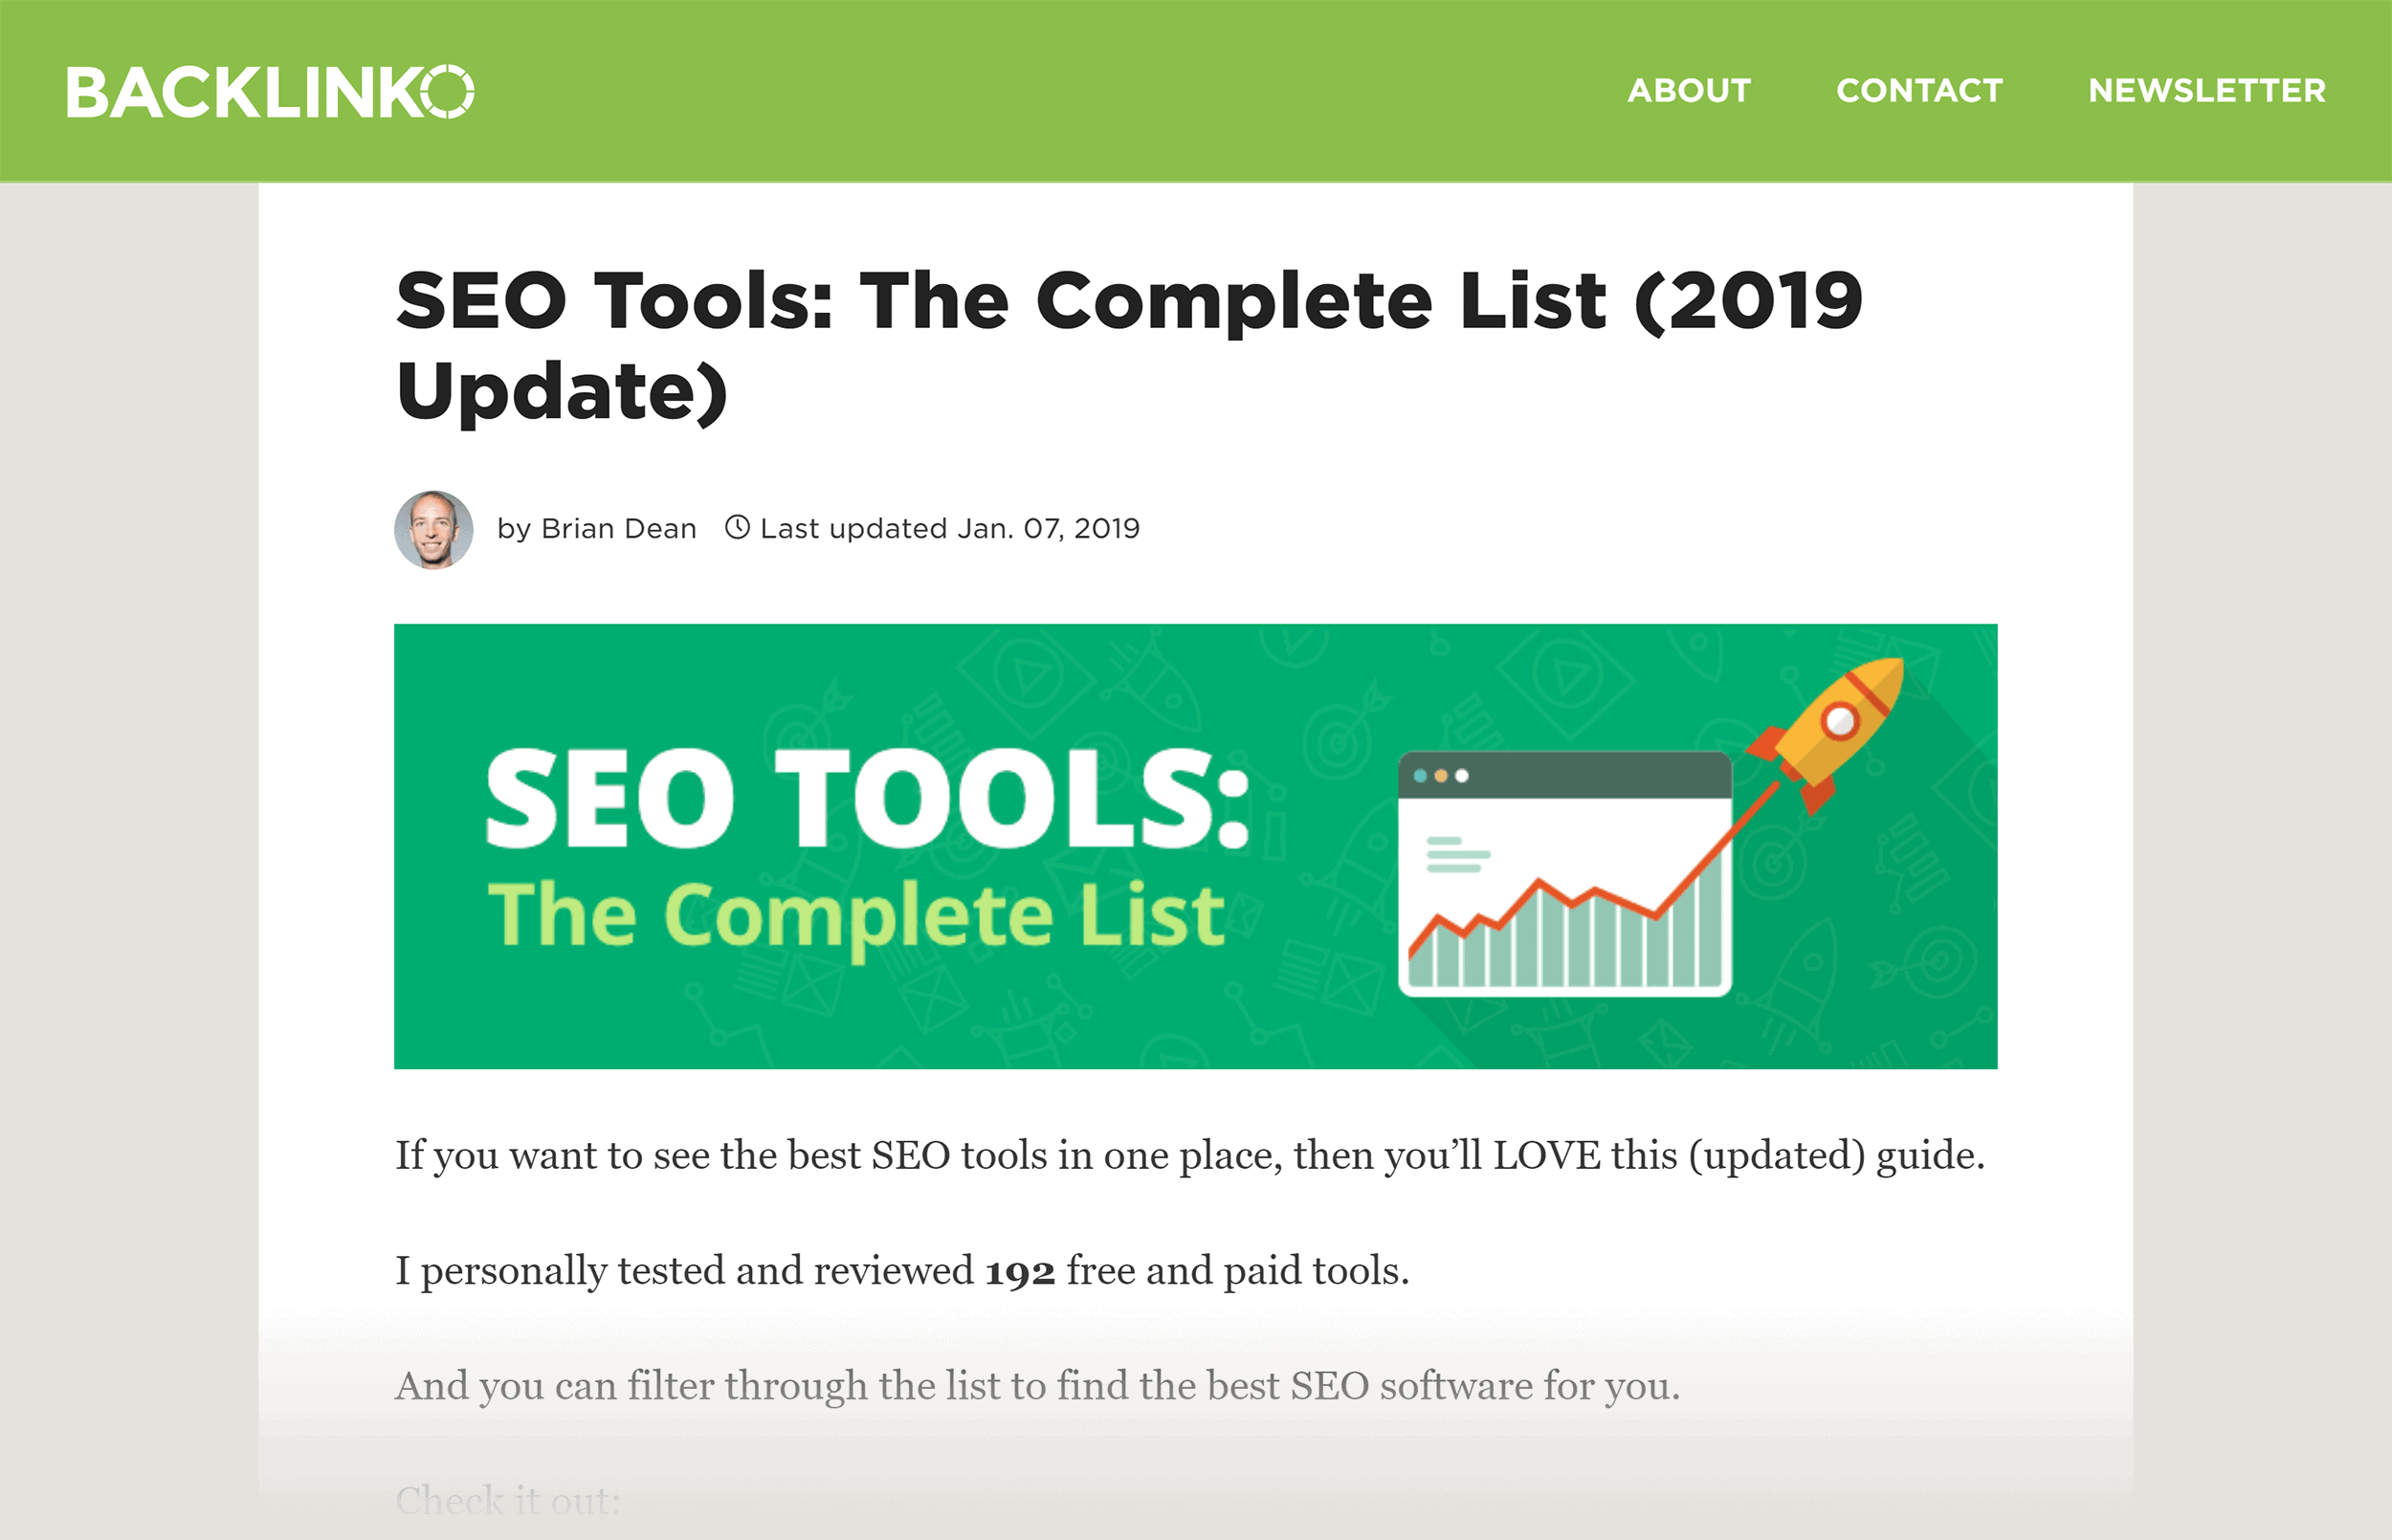Click the first intro paragraph
This screenshot has width=2392, height=1540.
point(1190,1156)
